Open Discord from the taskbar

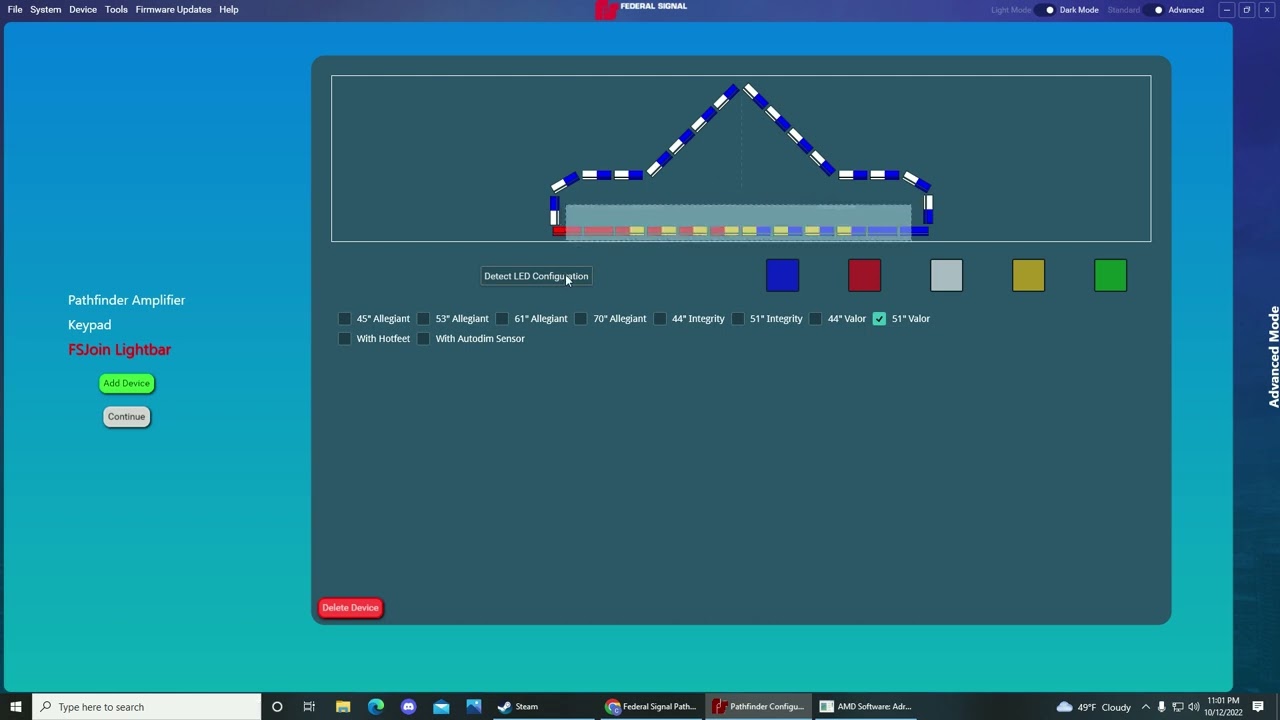(408, 707)
